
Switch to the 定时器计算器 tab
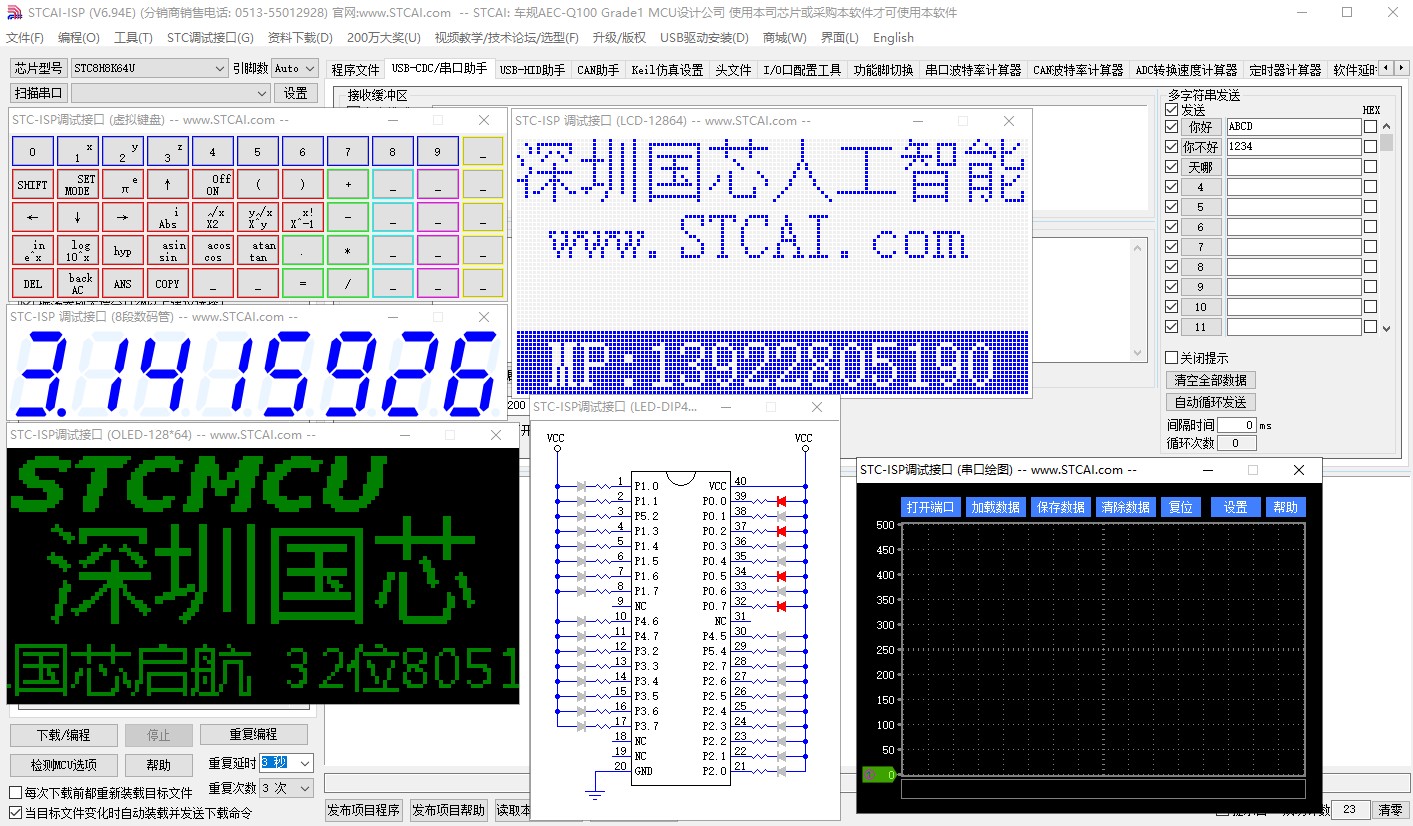1285,70
